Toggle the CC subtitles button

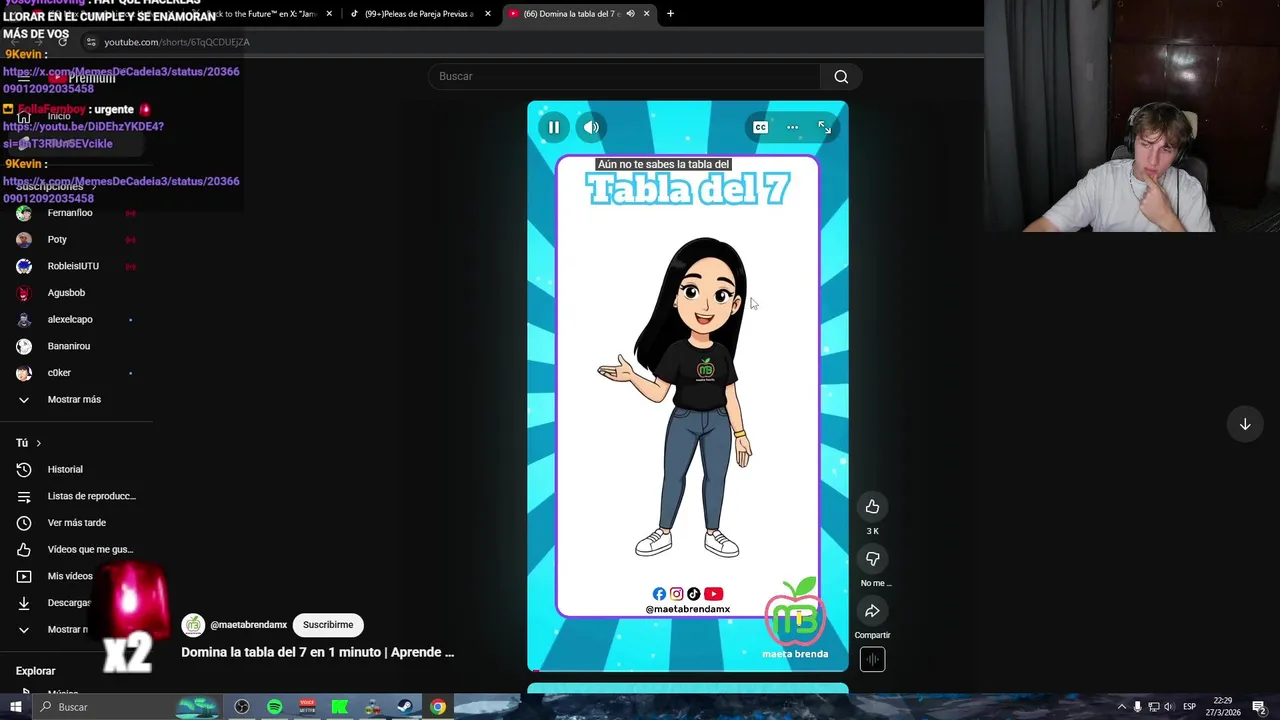pos(761,127)
